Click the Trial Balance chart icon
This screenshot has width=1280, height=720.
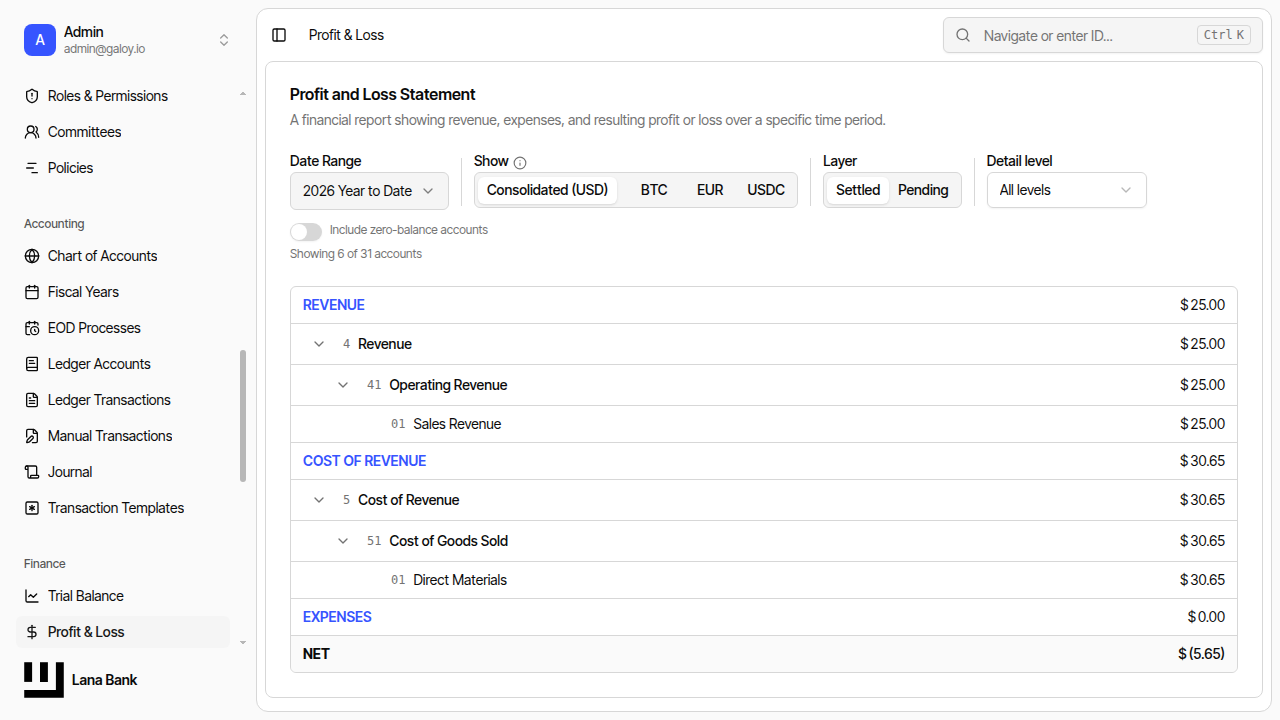pyautogui.click(x=32, y=596)
